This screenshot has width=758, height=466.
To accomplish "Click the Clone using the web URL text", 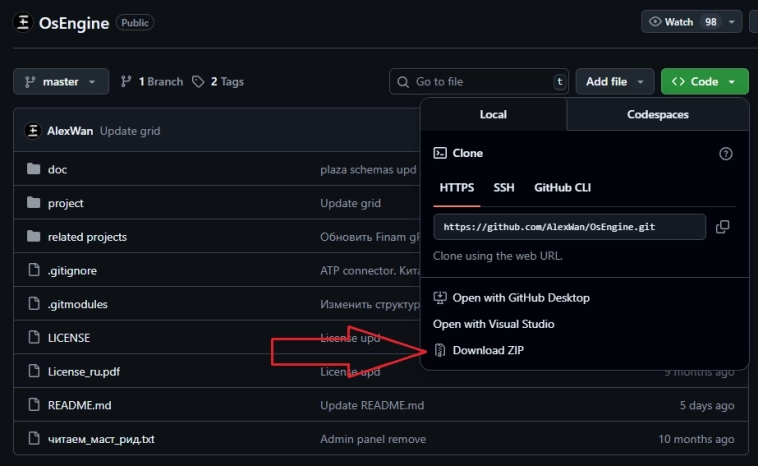I will point(497,256).
